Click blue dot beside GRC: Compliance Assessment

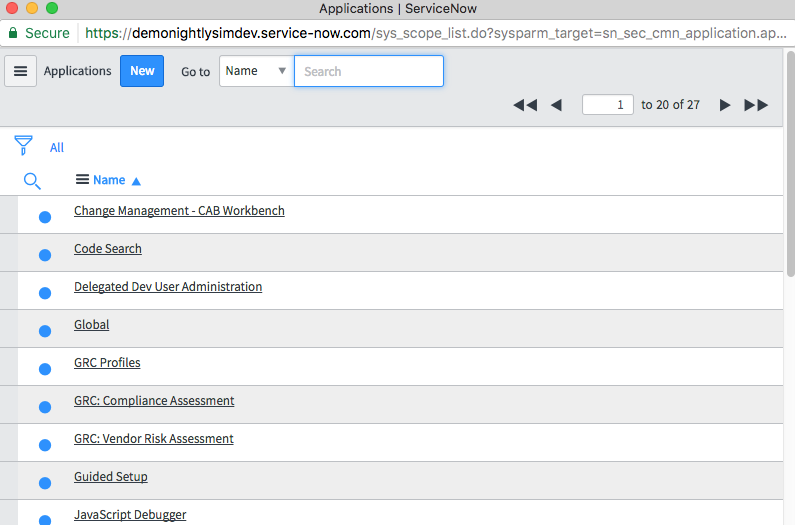pos(45,407)
